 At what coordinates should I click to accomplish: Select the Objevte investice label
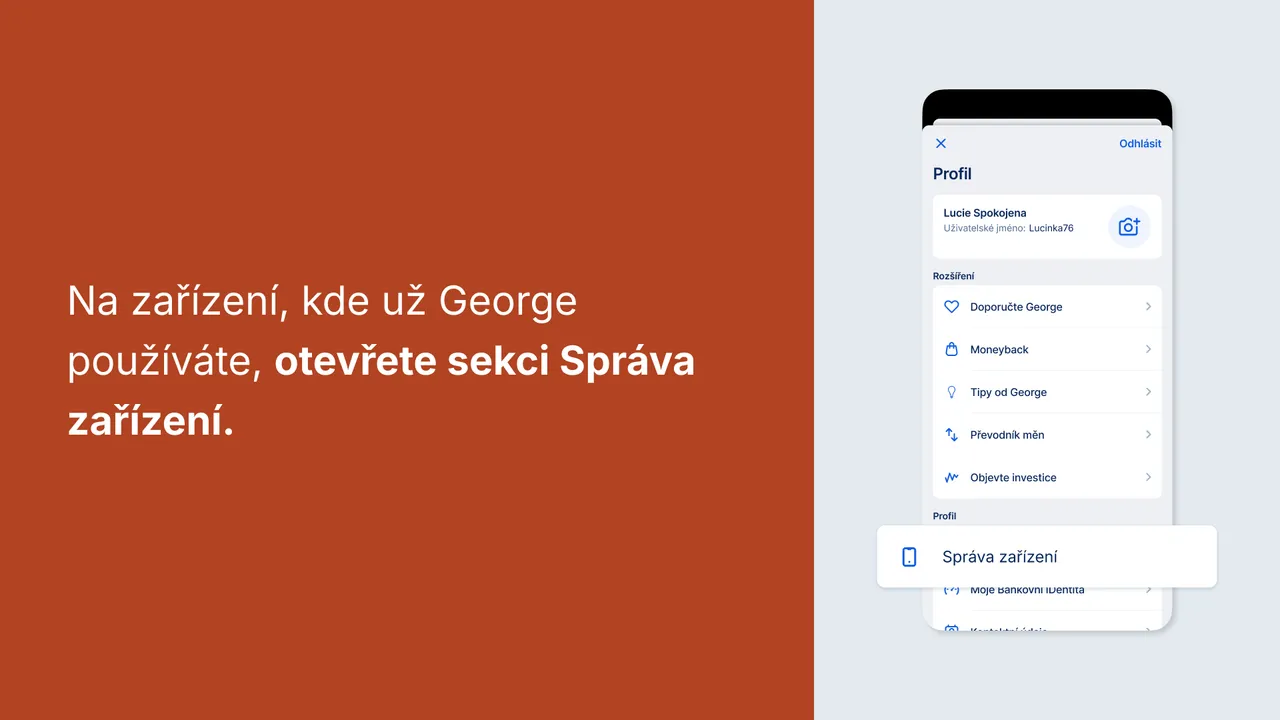(1013, 477)
